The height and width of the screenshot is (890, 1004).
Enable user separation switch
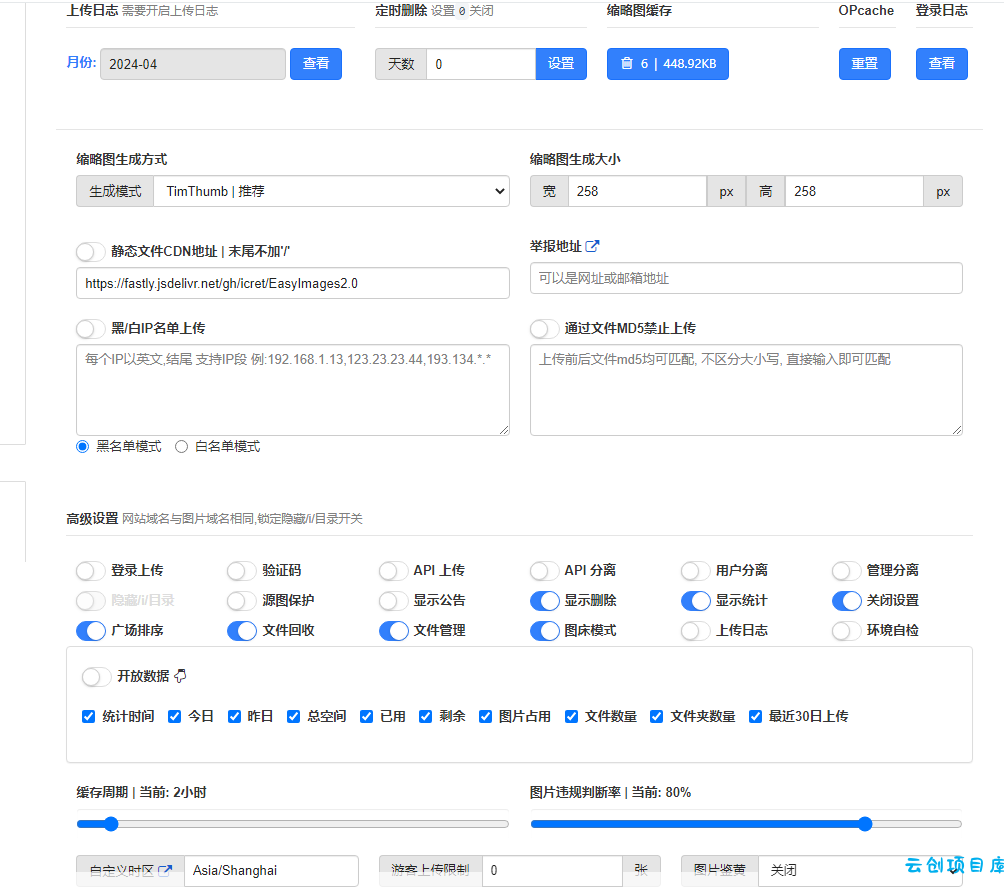pyautogui.click(x=695, y=570)
